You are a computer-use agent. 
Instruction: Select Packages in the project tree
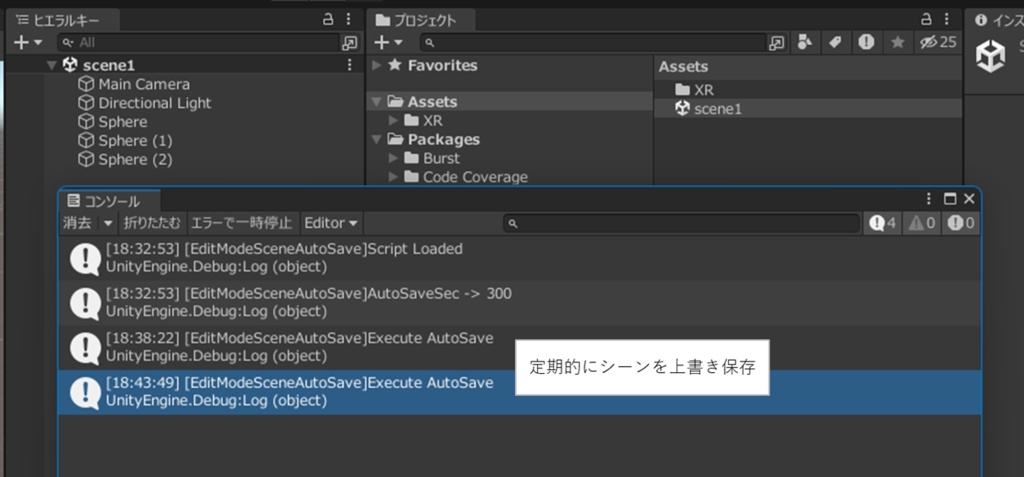443,139
